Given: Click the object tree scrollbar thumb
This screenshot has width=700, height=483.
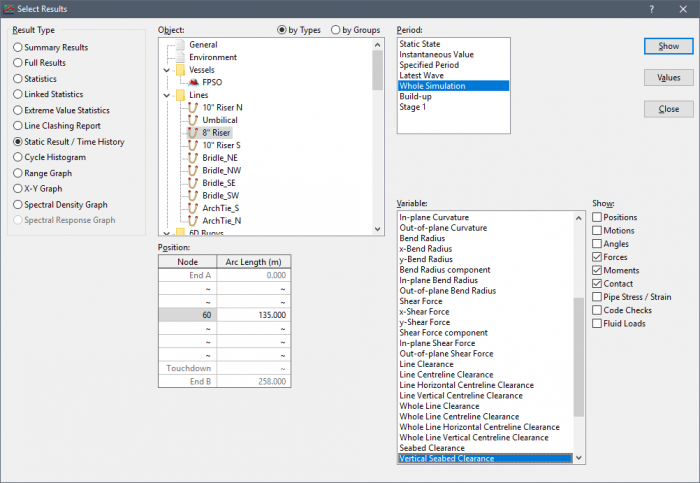Looking at the screenshot, I should 377,70.
